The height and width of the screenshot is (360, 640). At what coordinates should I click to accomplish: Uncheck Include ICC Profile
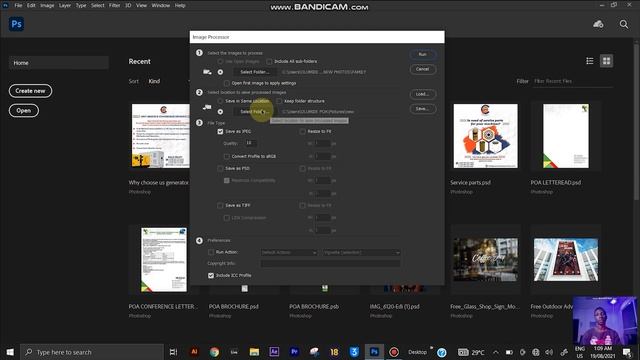click(x=211, y=276)
